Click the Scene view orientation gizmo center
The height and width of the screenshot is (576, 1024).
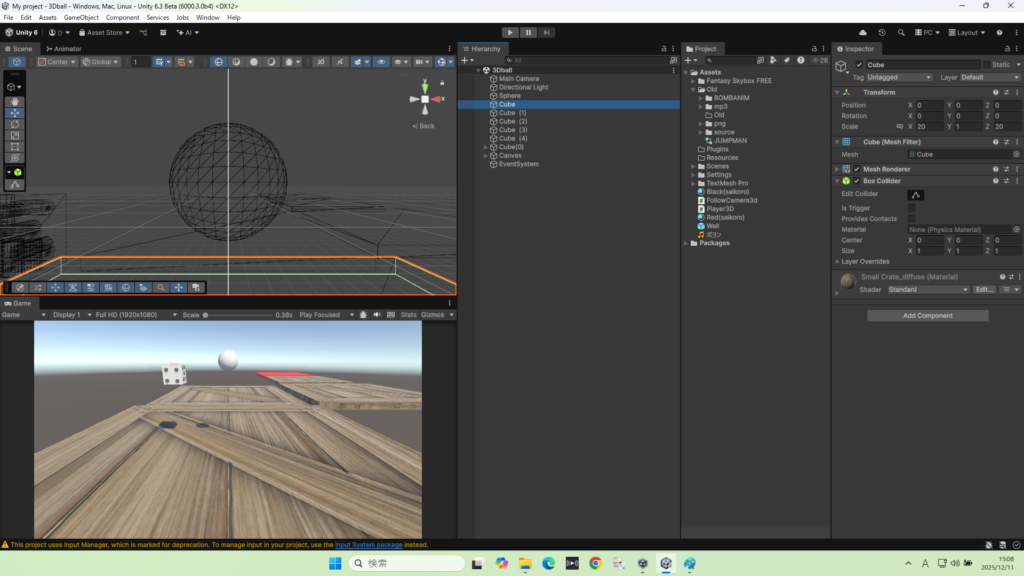coord(425,99)
